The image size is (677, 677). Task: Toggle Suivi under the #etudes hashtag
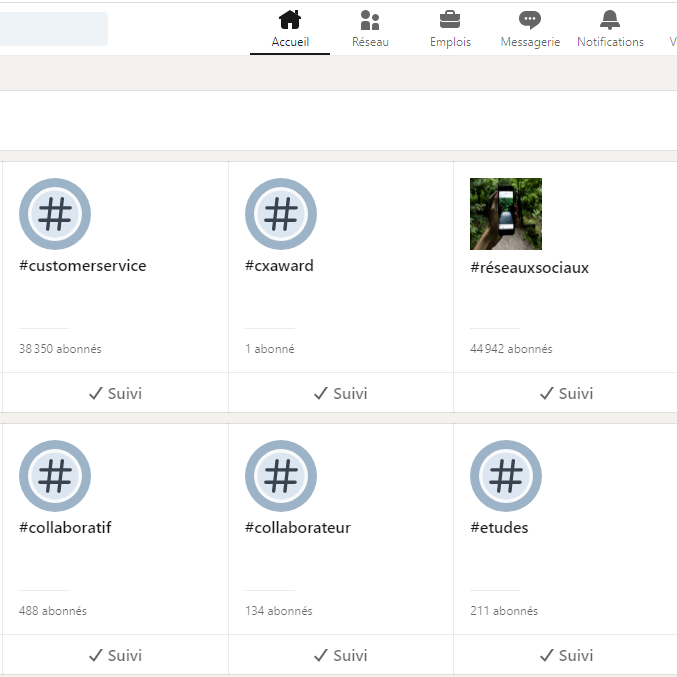pyautogui.click(x=566, y=655)
